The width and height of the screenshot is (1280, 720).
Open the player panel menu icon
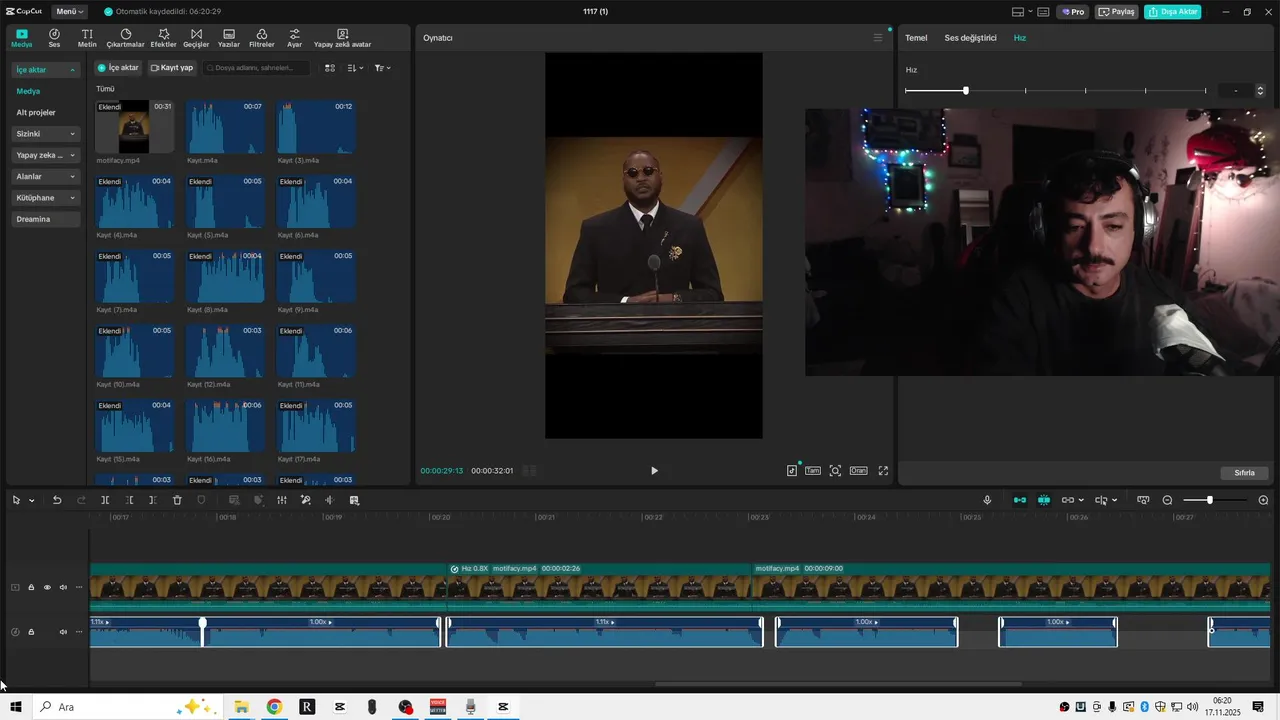click(x=878, y=38)
